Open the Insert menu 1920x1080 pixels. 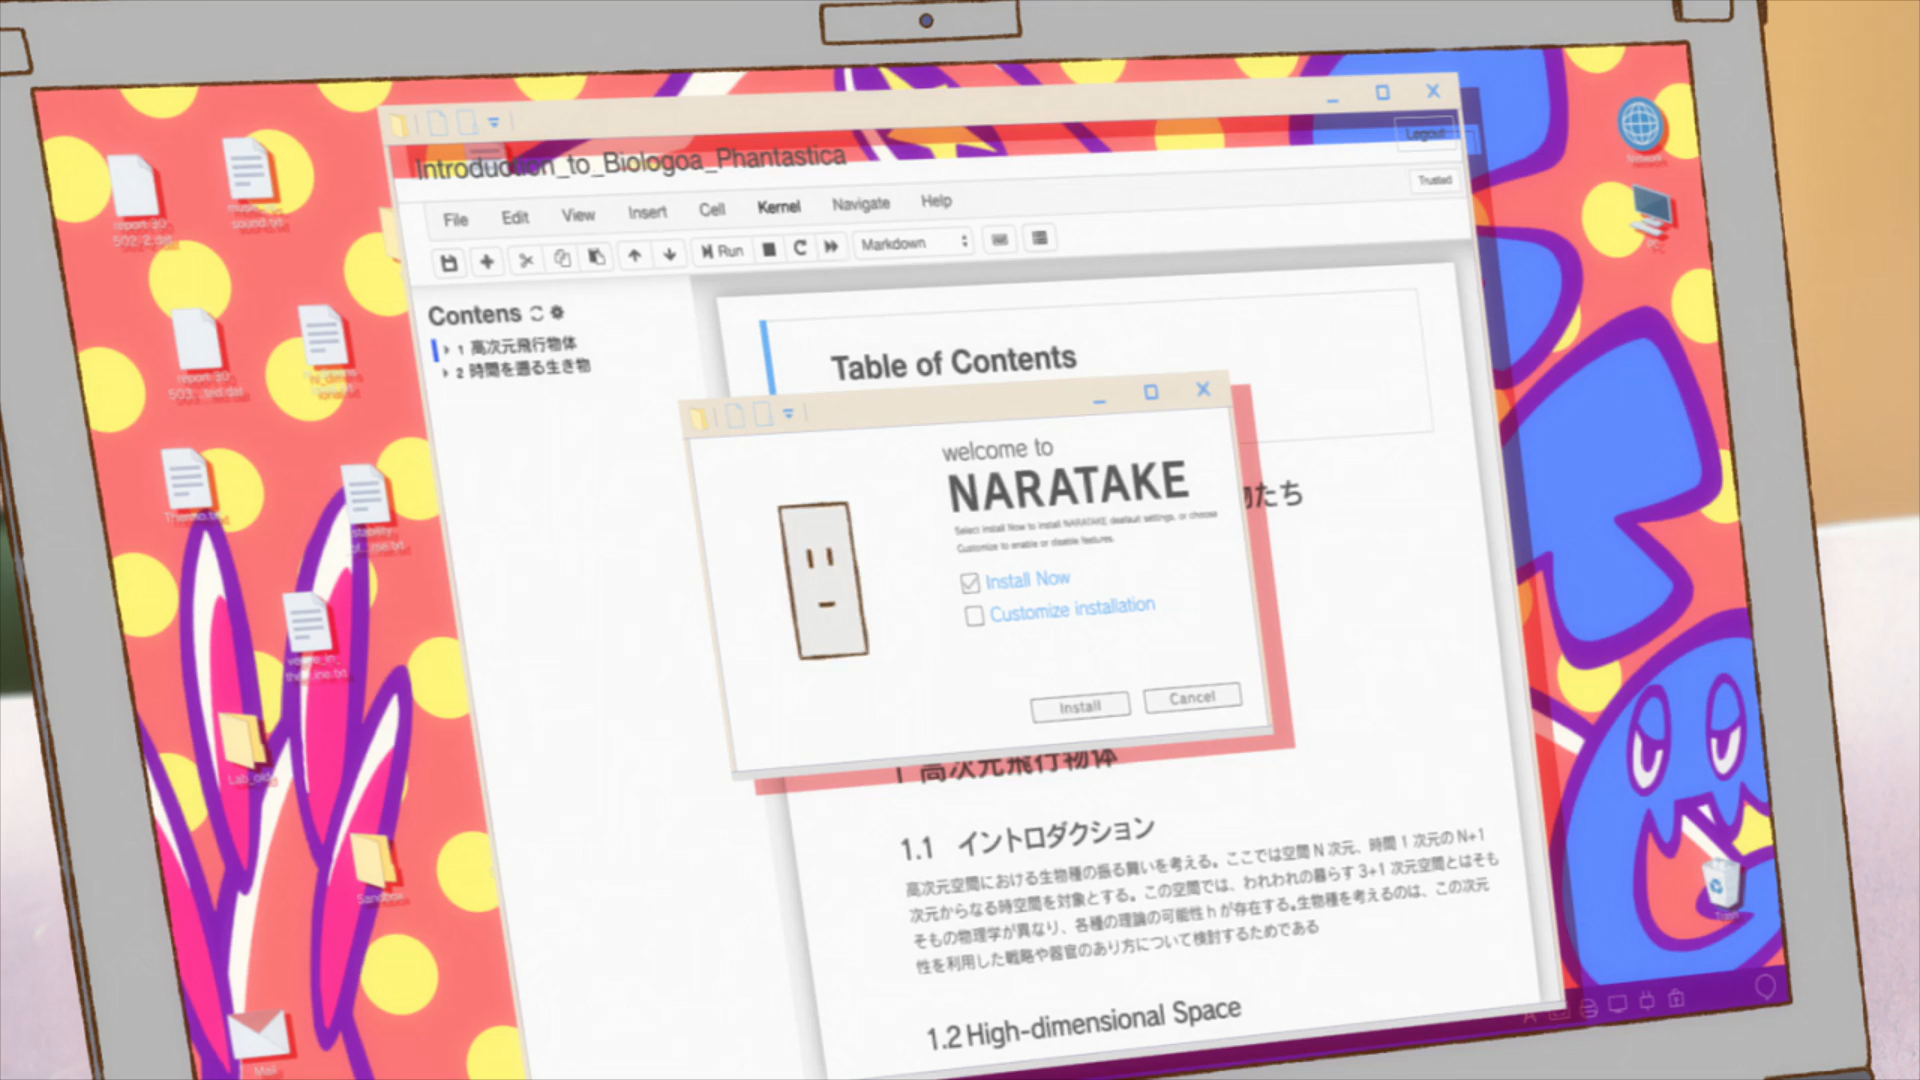click(x=647, y=212)
